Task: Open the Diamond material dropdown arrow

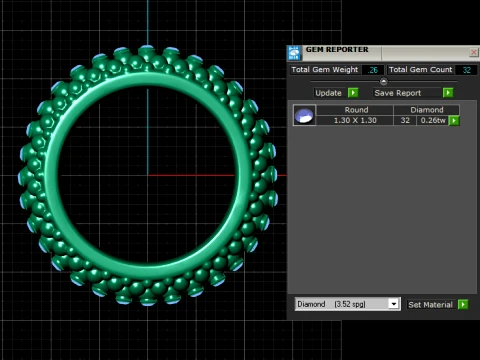Action: click(394, 304)
